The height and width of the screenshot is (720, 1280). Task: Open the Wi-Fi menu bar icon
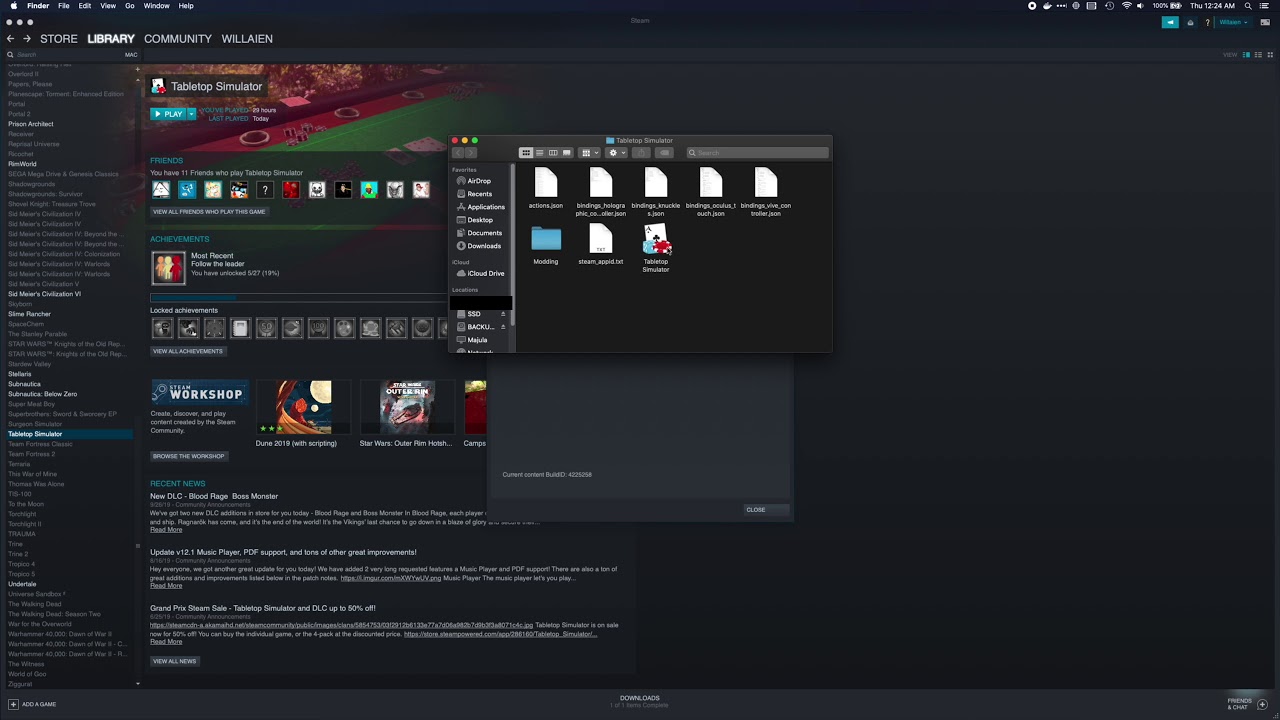pyautogui.click(x=1127, y=6)
